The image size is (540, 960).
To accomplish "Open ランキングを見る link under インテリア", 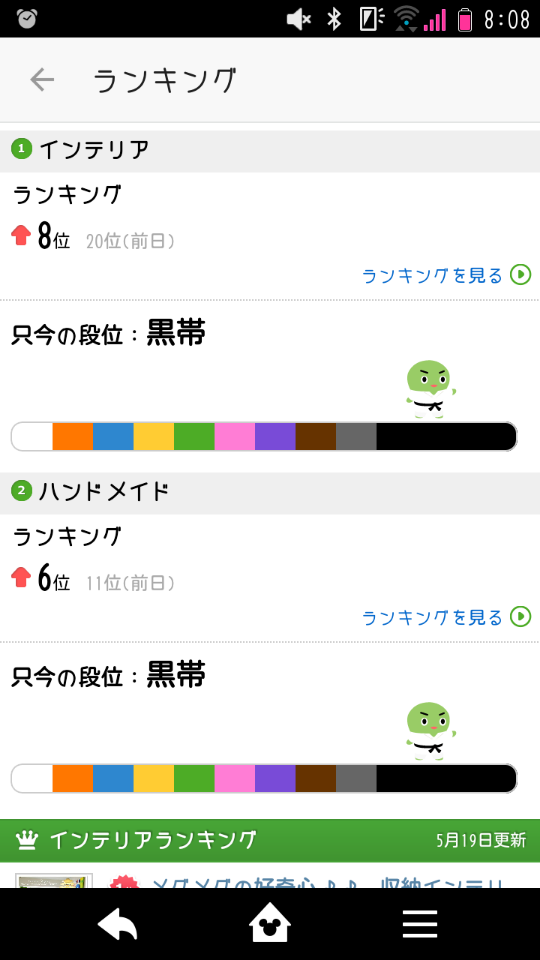I will coord(432,276).
